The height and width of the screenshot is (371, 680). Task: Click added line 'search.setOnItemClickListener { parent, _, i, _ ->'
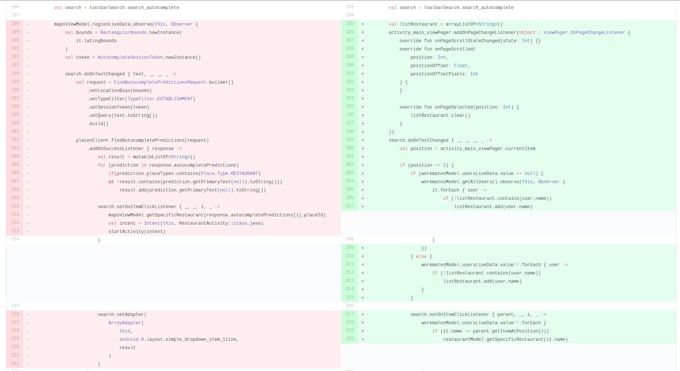click(x=478, y=314)
